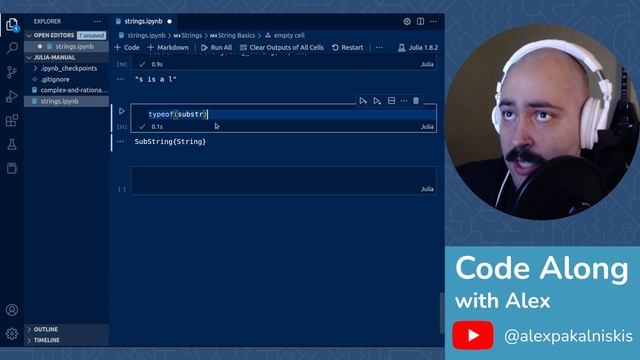This screenshot has height=360, width=640.
Task: Click the Strings breadcrumb item
Action: click(x=191, y=36)
